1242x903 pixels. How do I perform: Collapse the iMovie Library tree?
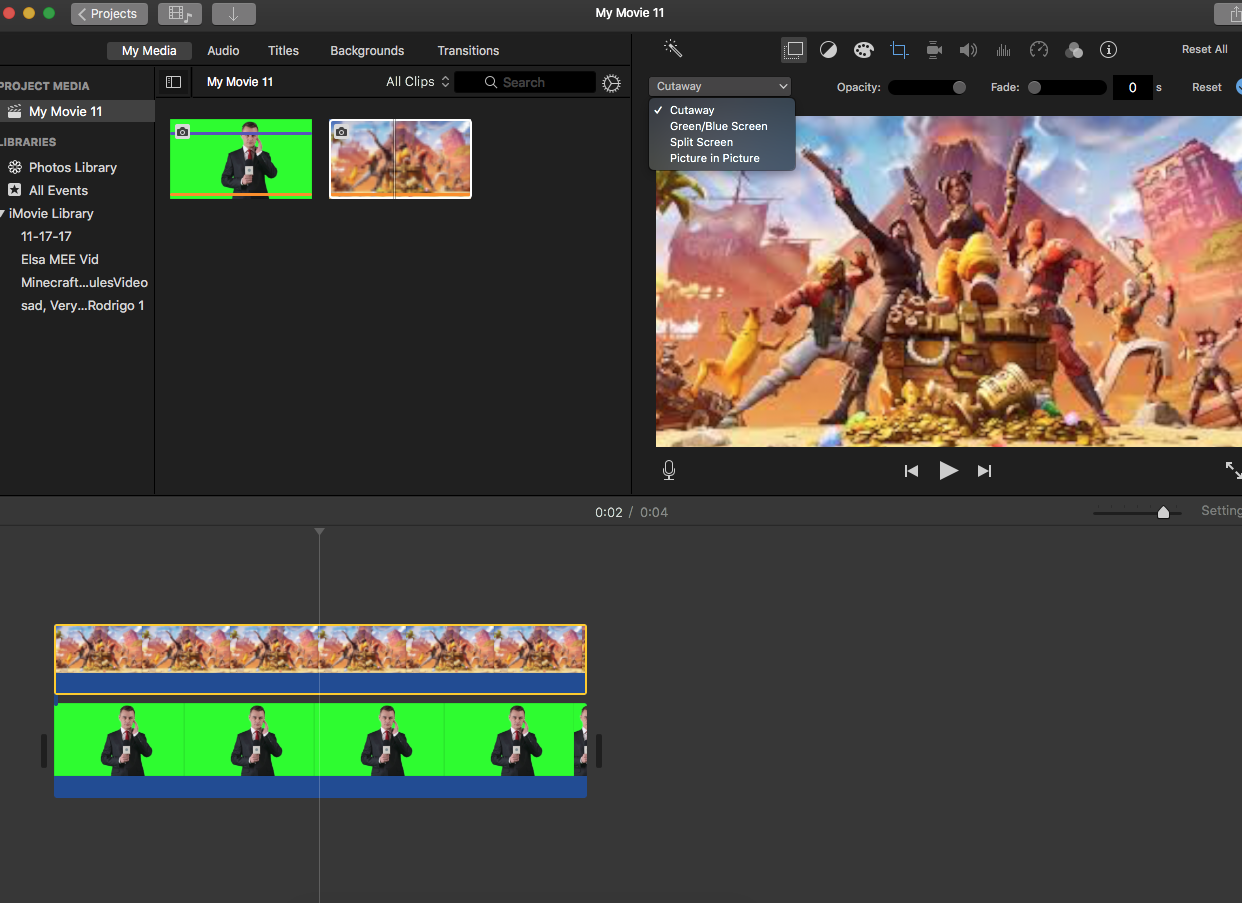pyautogui.click(x=3, y=213)
